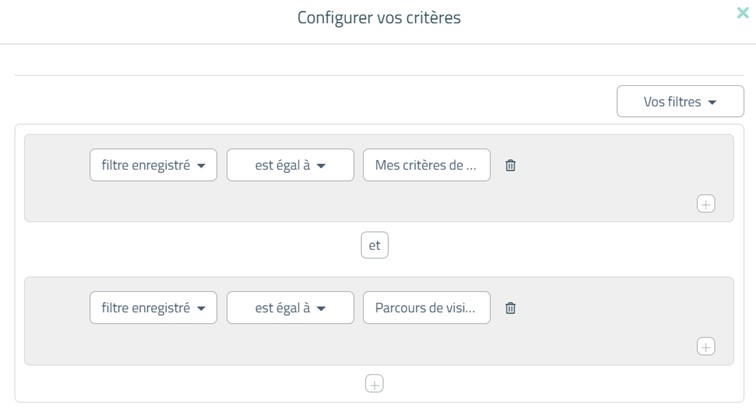Viewport: 756px width, 415px height.
Task: Select the 'Mes critères de ...' value field
Action: 427,165
